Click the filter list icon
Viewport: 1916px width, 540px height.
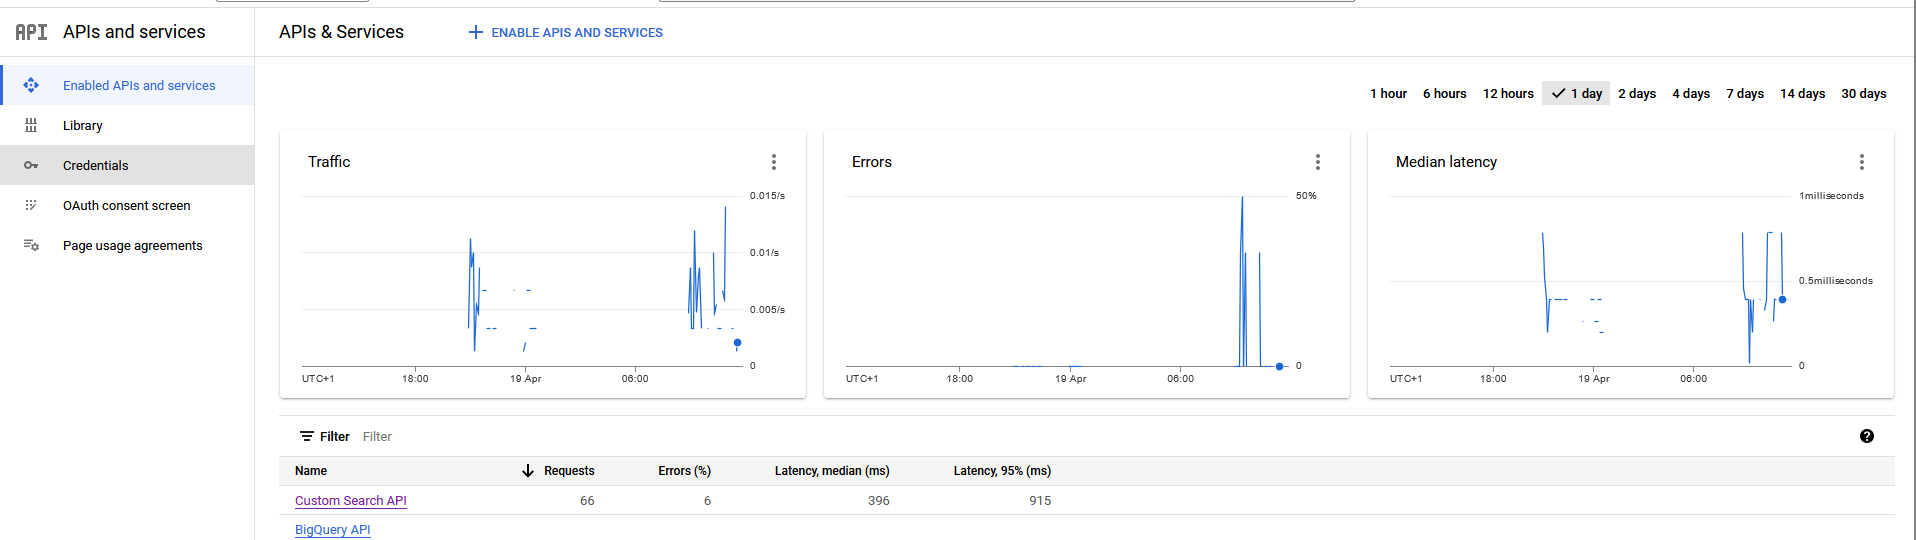tap(307, 436)
